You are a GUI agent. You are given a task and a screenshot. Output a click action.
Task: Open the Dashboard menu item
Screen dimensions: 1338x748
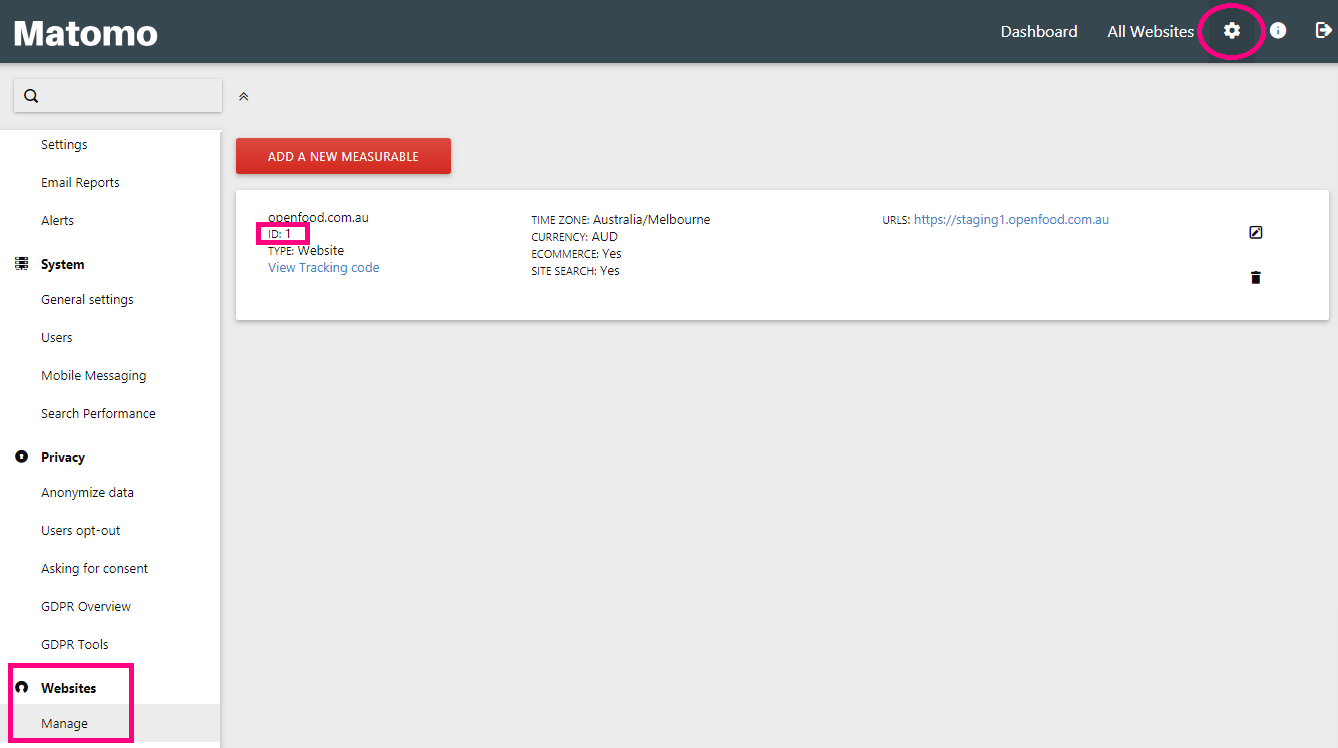[1039, 31]
